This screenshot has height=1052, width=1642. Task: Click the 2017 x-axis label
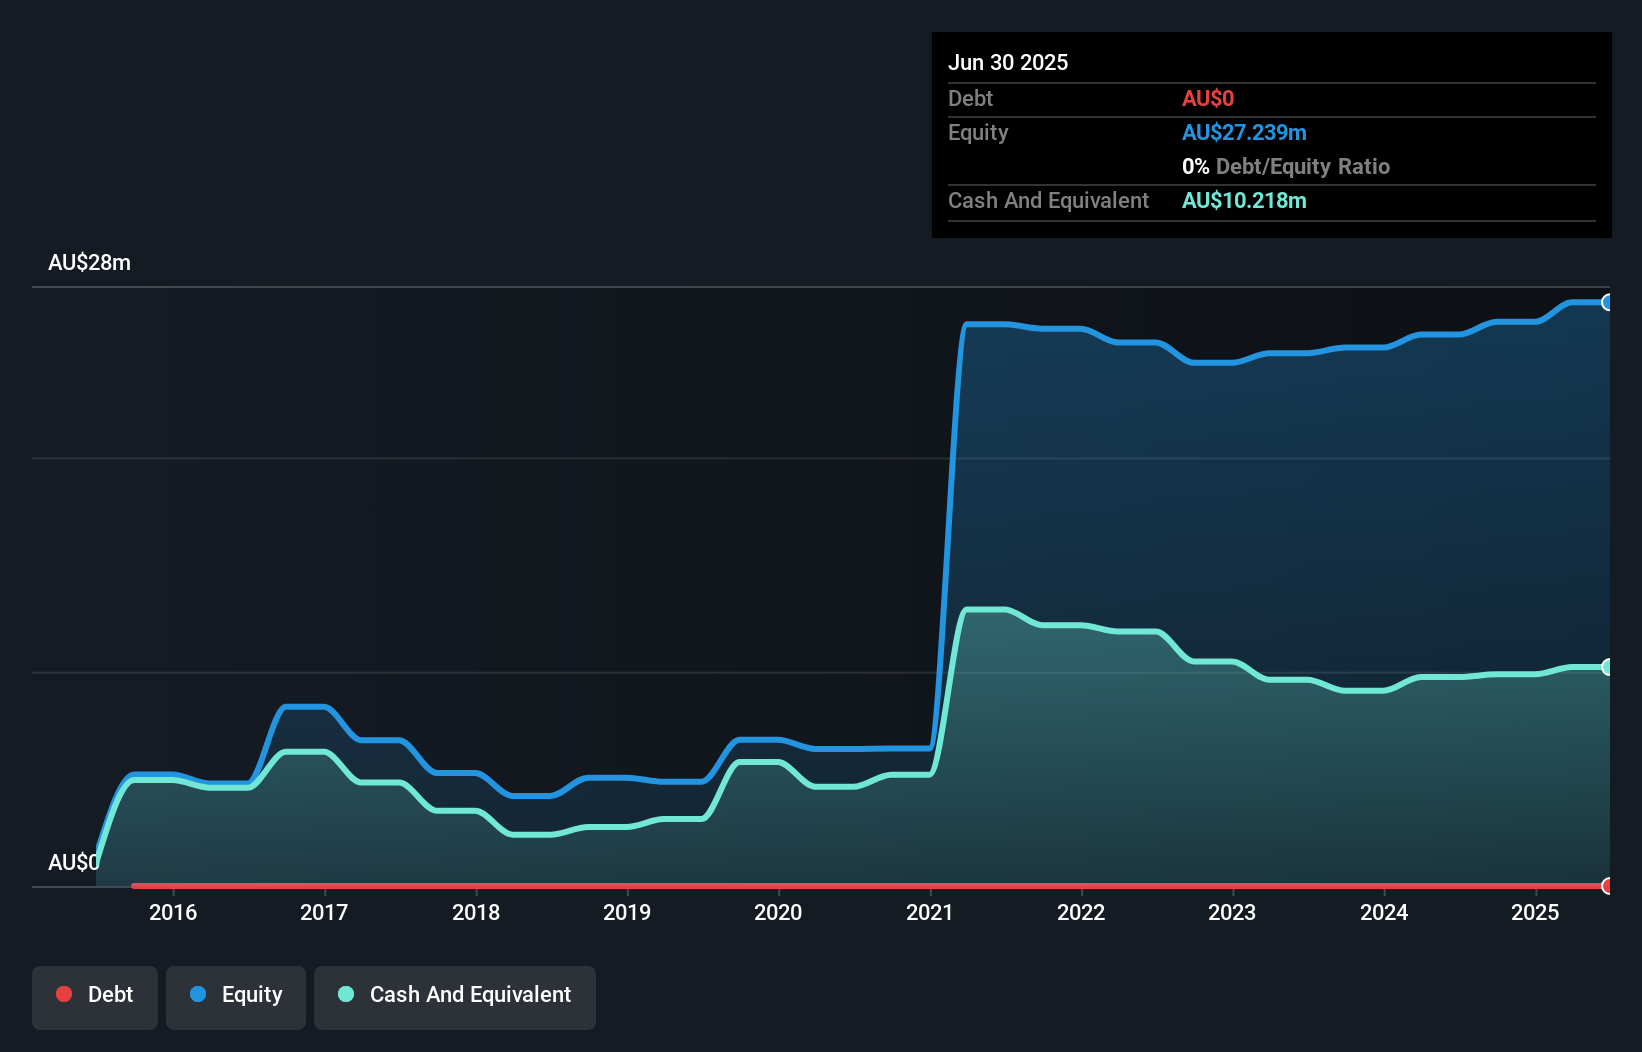pos(324,912)
